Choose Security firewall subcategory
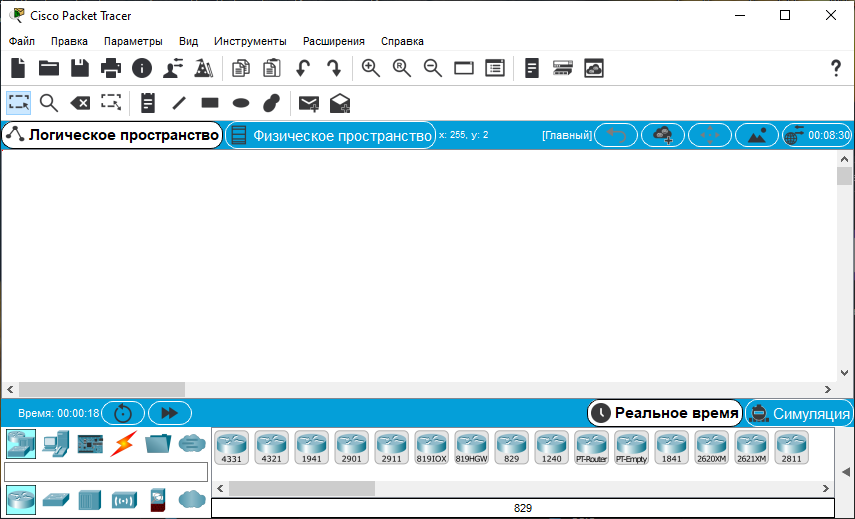 (158, 499)
